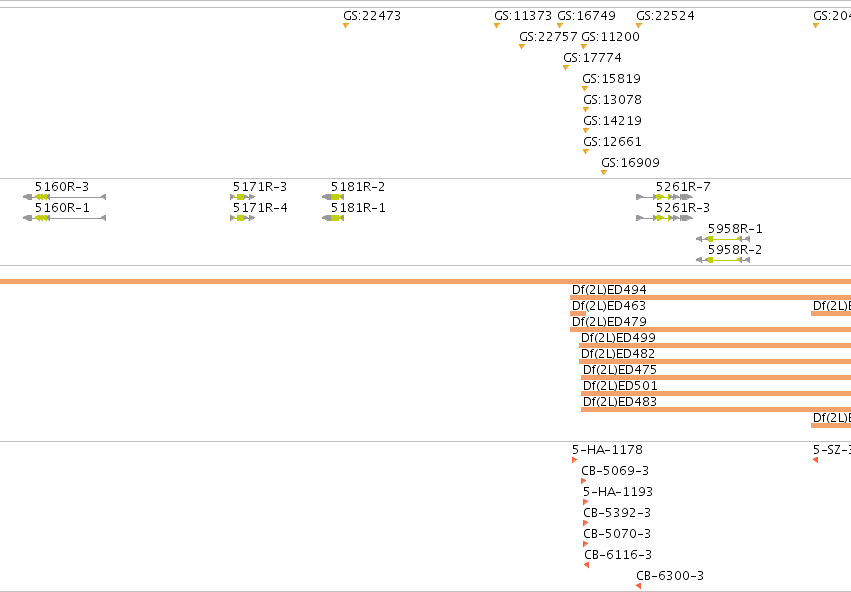Select transcript 5958R-1 label
Viewport: 851px width, 592px height.
(735, 229)
